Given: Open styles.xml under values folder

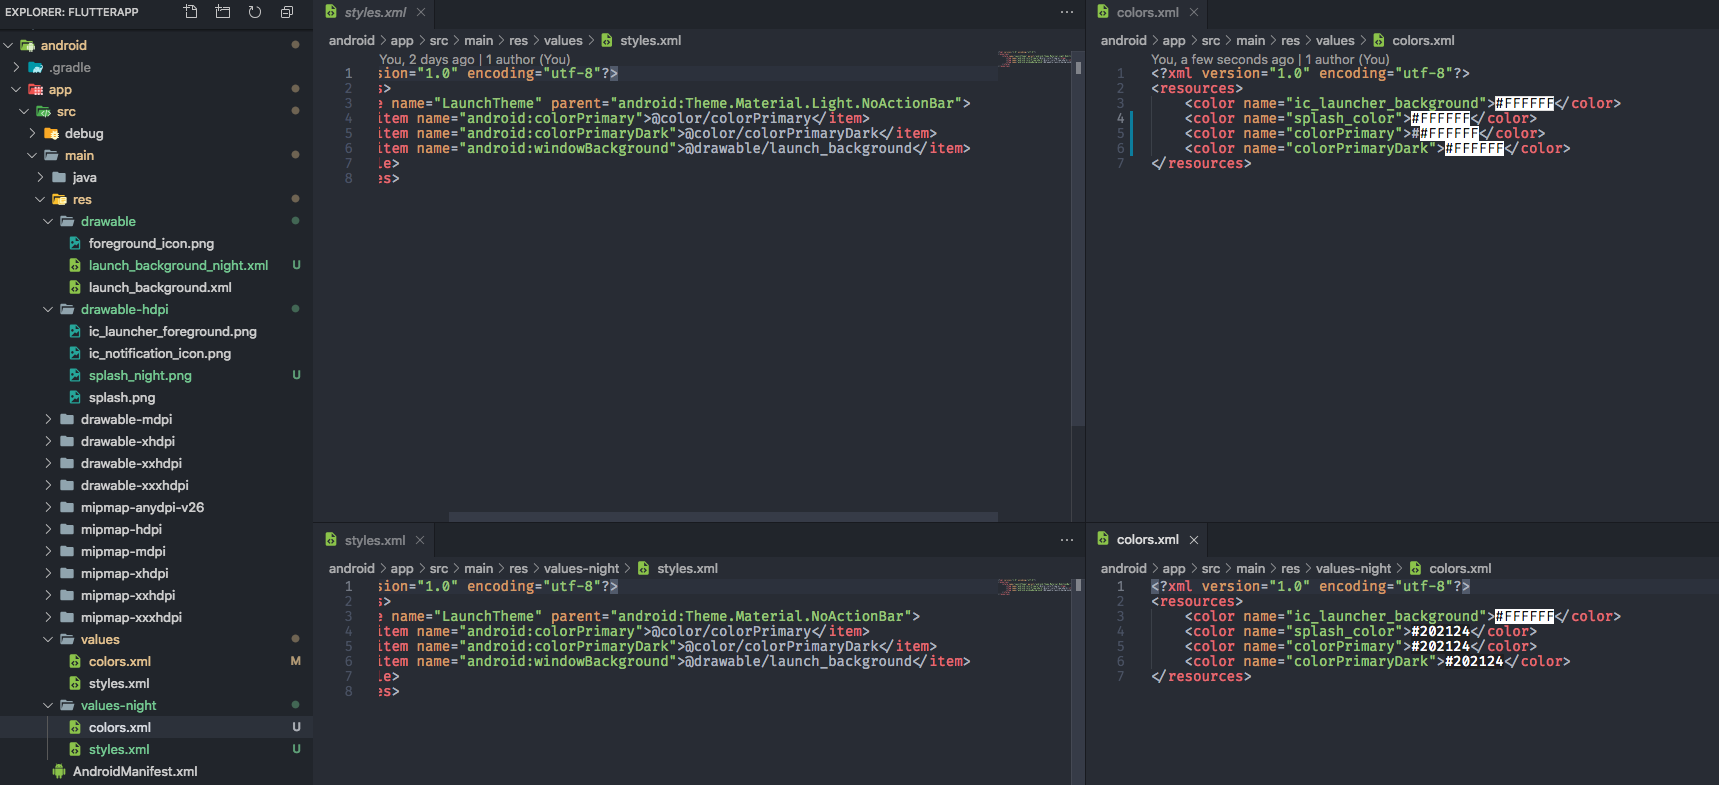Looking at the screenshot, I should [119, 683].
